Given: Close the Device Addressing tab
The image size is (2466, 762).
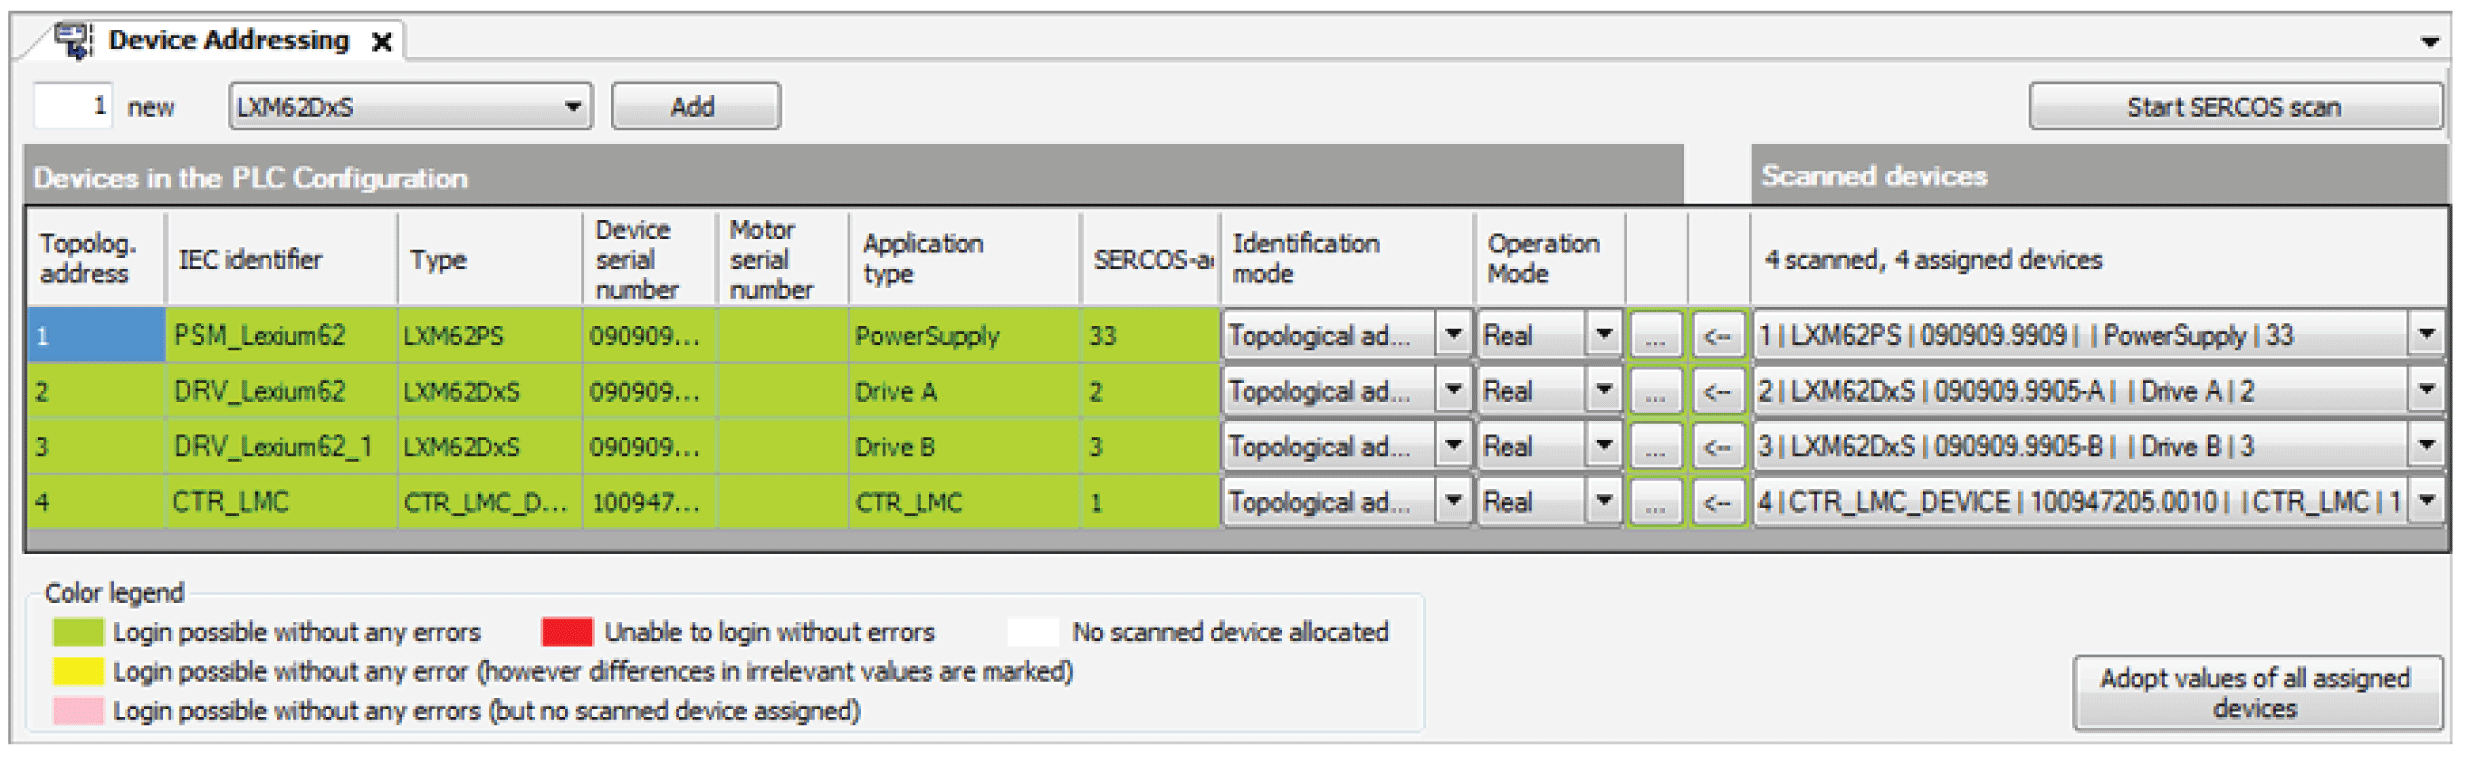Looking at the screenshot, I should [381, 42].
